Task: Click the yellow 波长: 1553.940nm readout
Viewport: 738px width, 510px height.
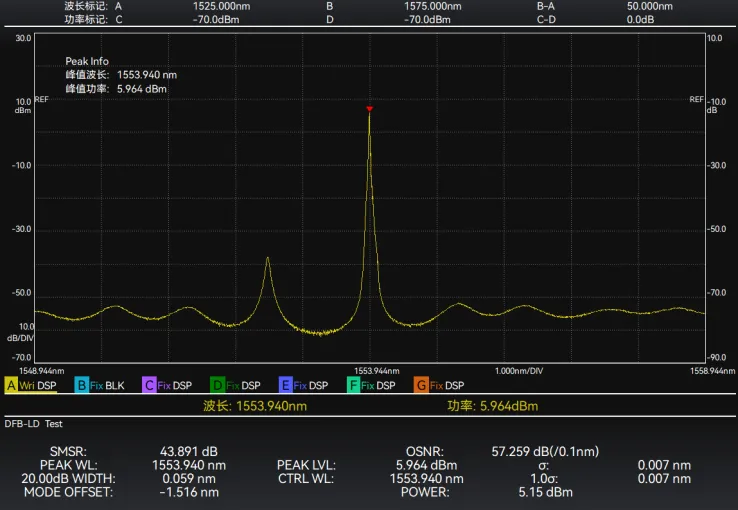Action: pos(255,406)
